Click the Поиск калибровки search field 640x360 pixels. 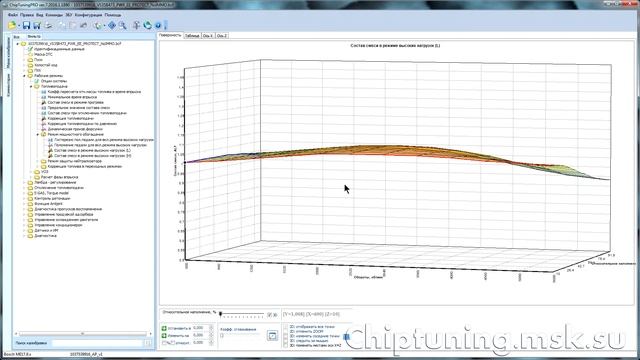click(97, 343)
